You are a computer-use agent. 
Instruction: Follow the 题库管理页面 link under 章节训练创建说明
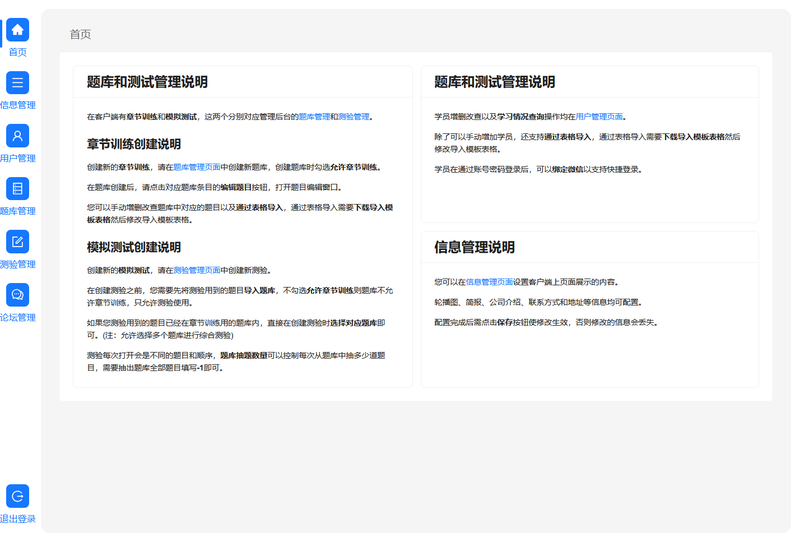(x=196, y=168)
